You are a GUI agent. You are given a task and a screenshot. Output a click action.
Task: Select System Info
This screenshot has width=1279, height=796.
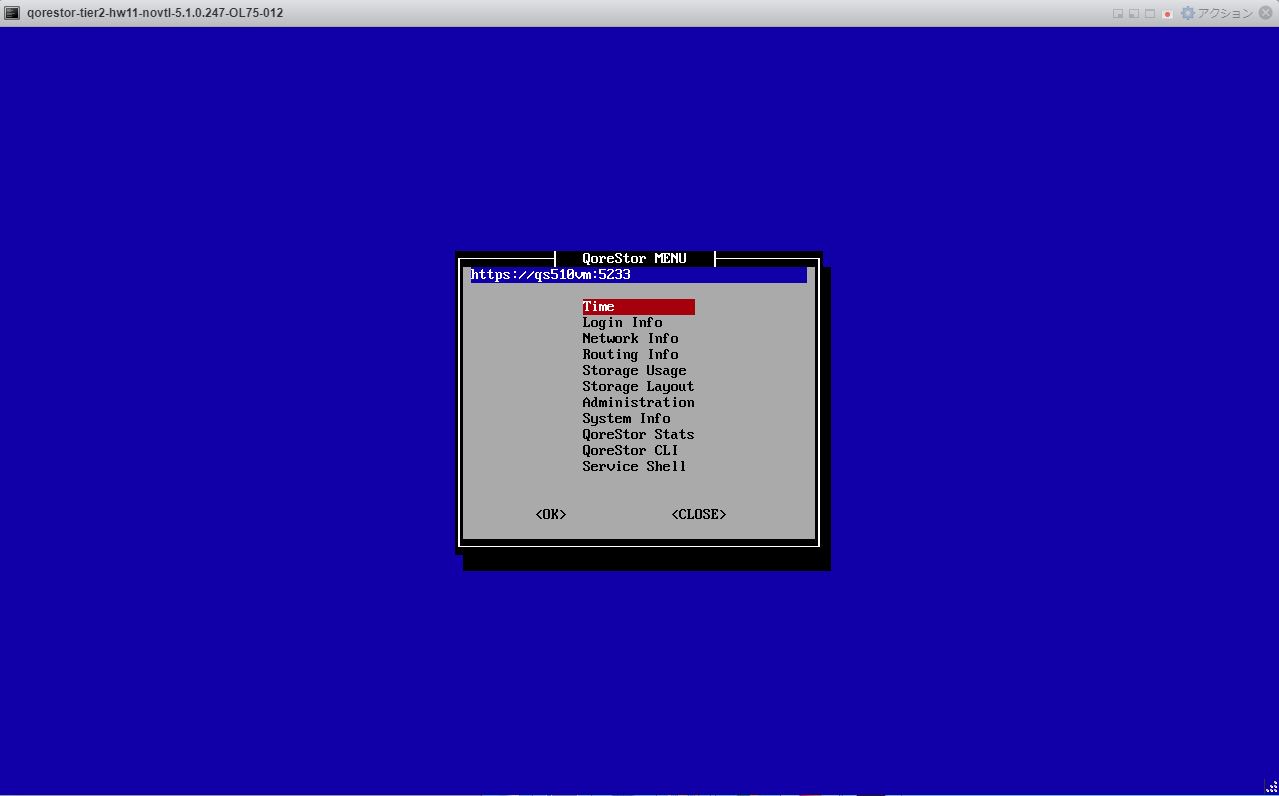pyautogui.click(x=626, y=419)
